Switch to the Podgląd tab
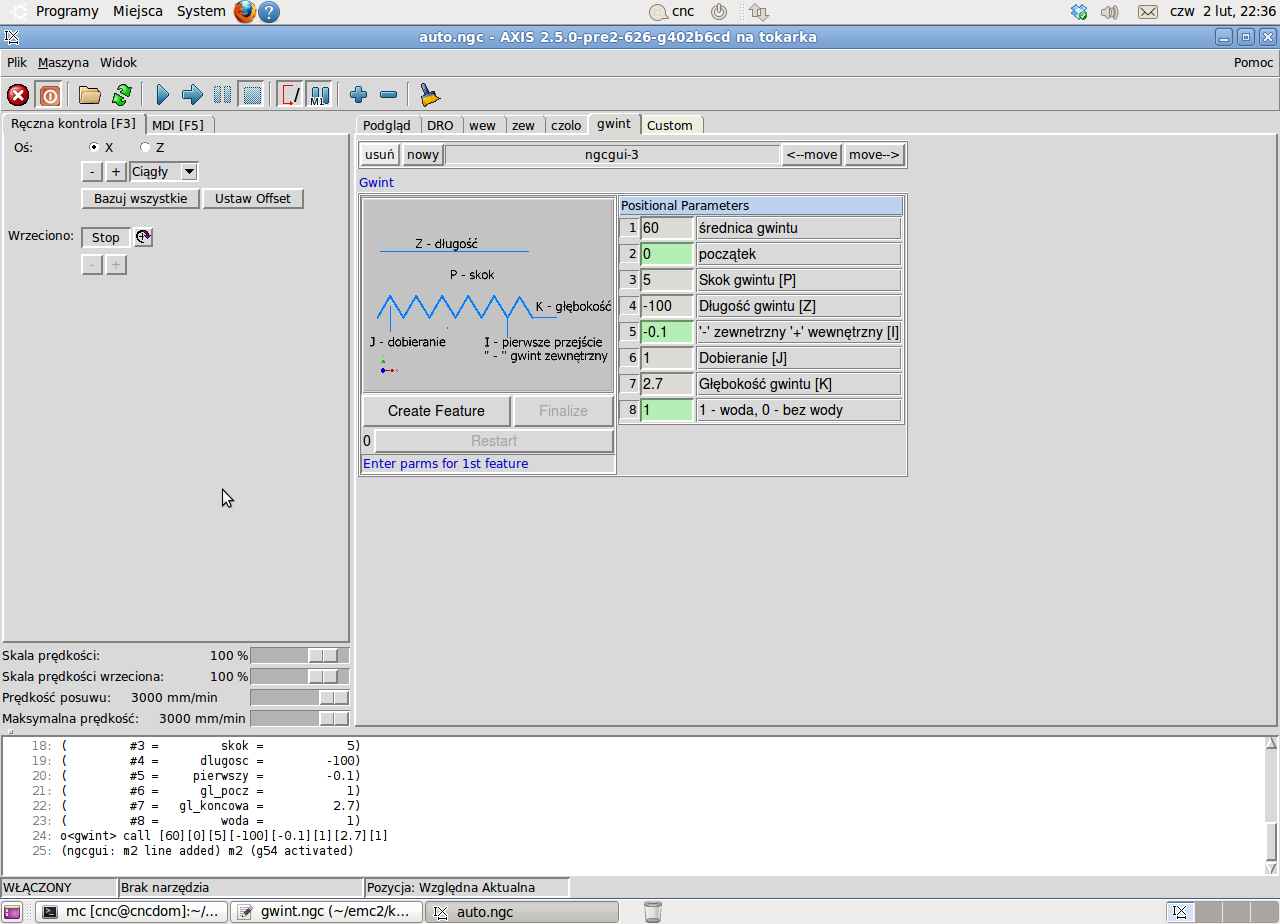This screenshot has height=924, width=1280. pos(387,125)
